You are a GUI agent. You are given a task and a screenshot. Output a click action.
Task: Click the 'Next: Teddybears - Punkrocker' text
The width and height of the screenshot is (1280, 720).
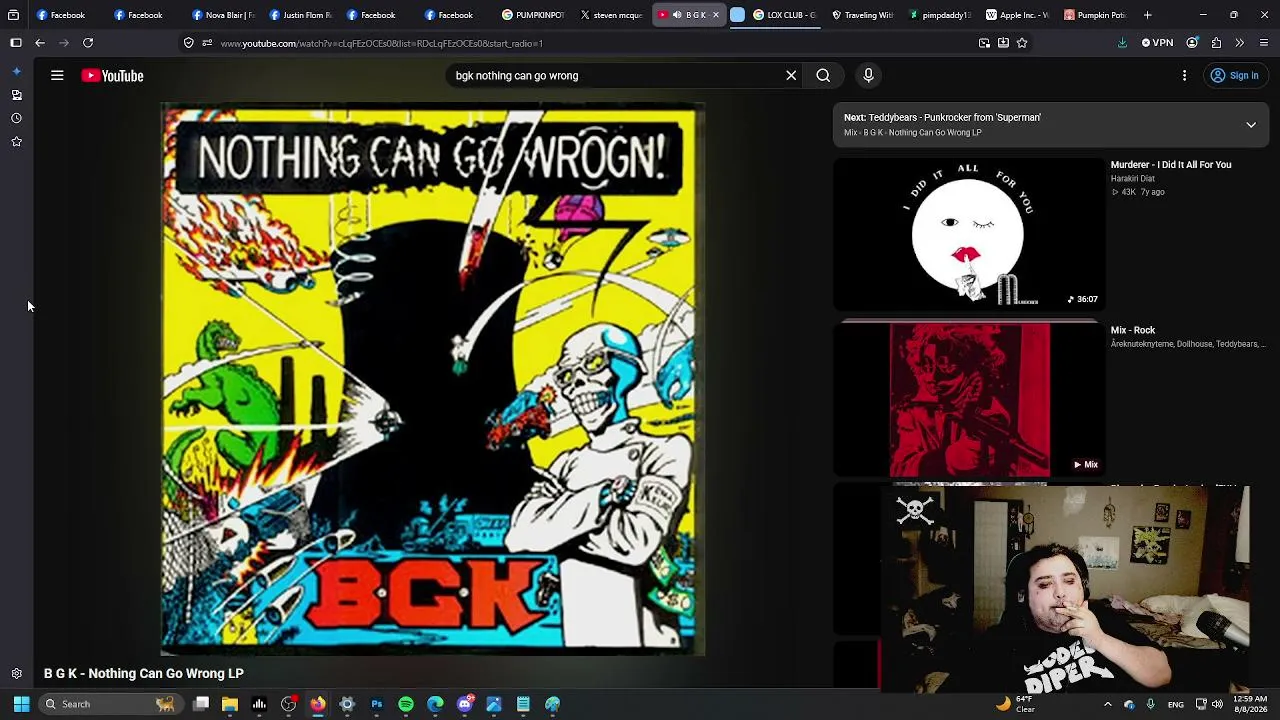click(942, 117)
